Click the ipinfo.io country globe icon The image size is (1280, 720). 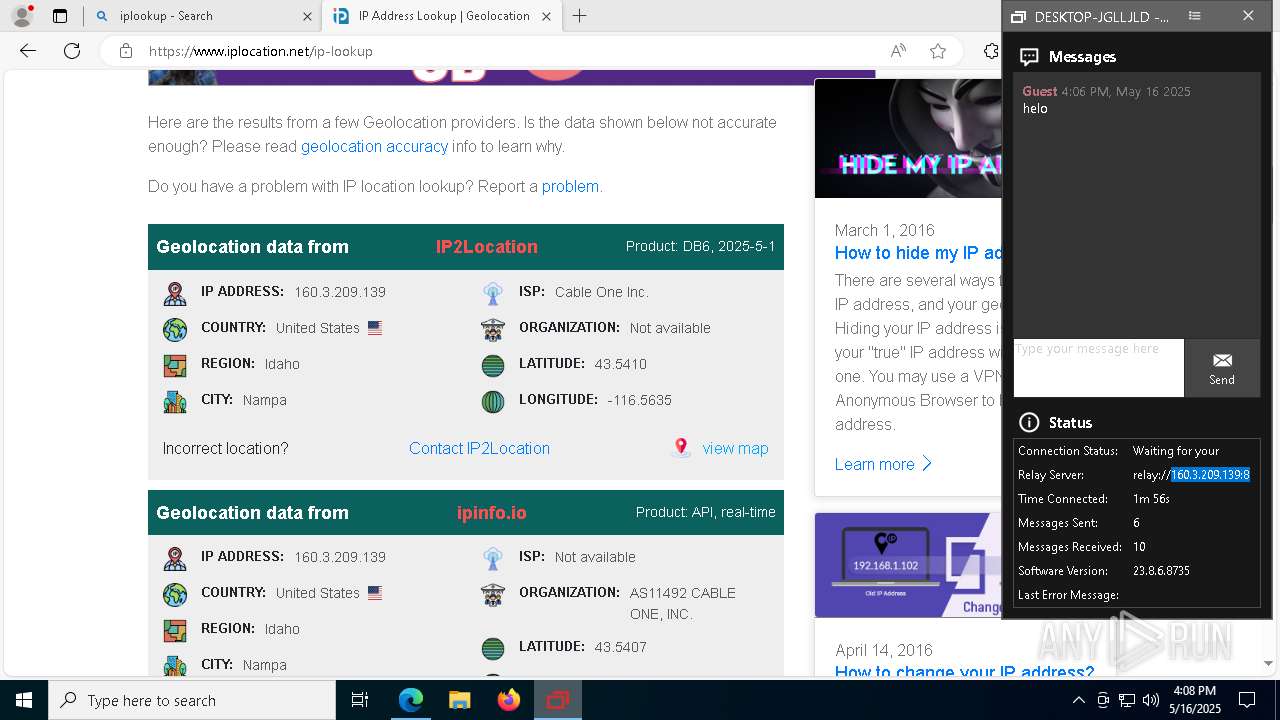175,594
